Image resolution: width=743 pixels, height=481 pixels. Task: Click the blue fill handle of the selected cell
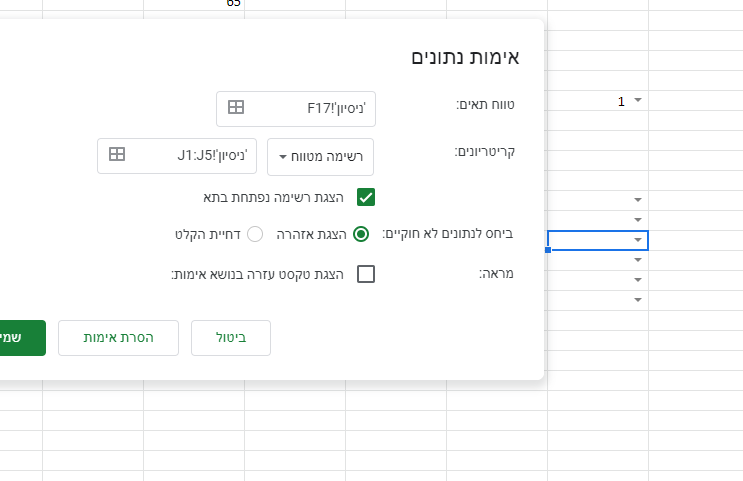pos(548,249)
